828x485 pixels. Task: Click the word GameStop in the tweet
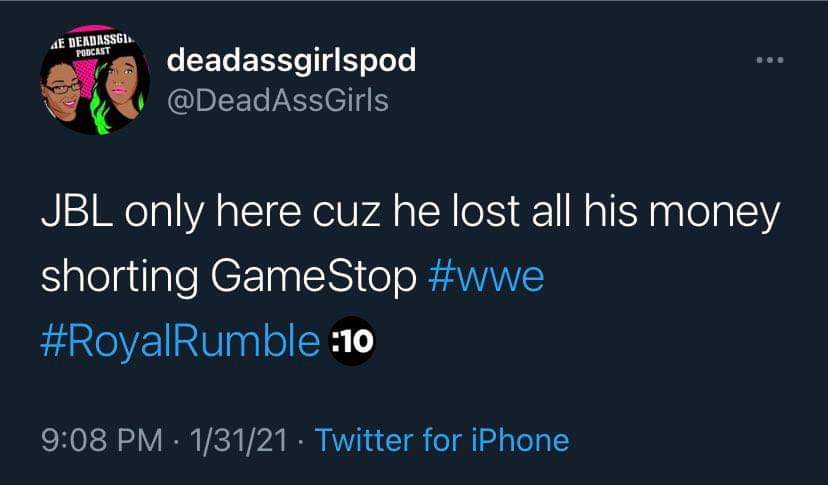click(314, 276)
